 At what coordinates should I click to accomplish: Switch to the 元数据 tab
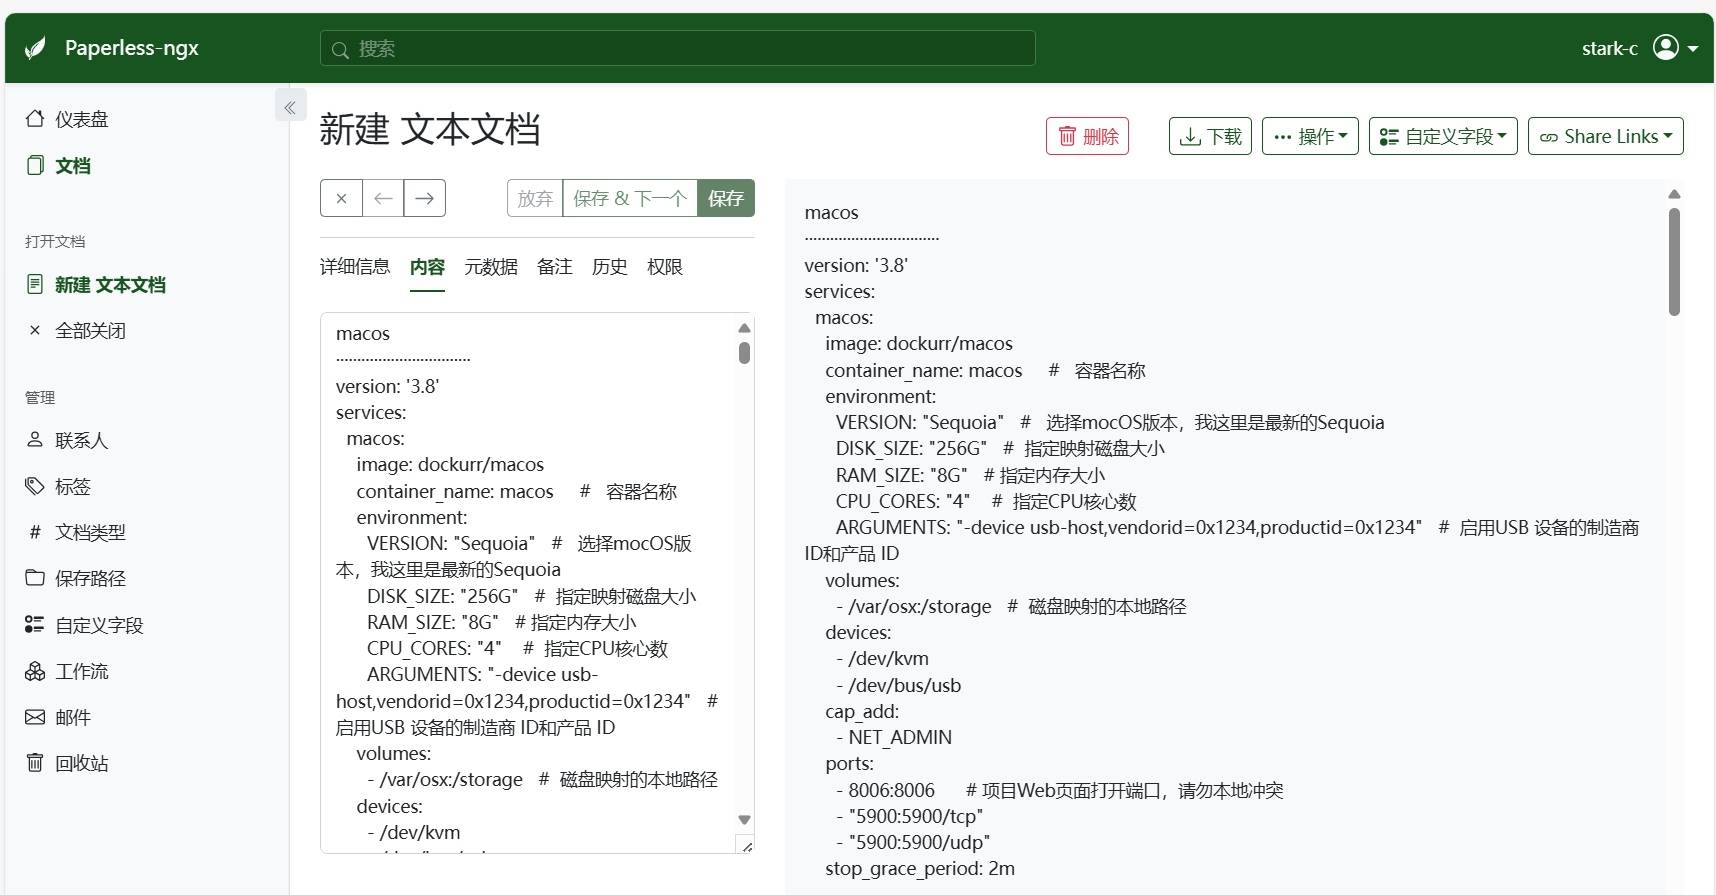491,267
